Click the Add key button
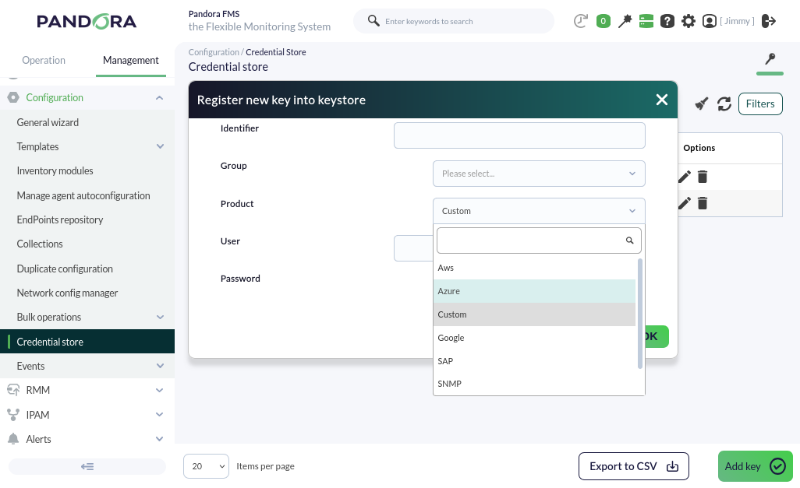The height and width of the screenshot is (488, 800). 755,466
